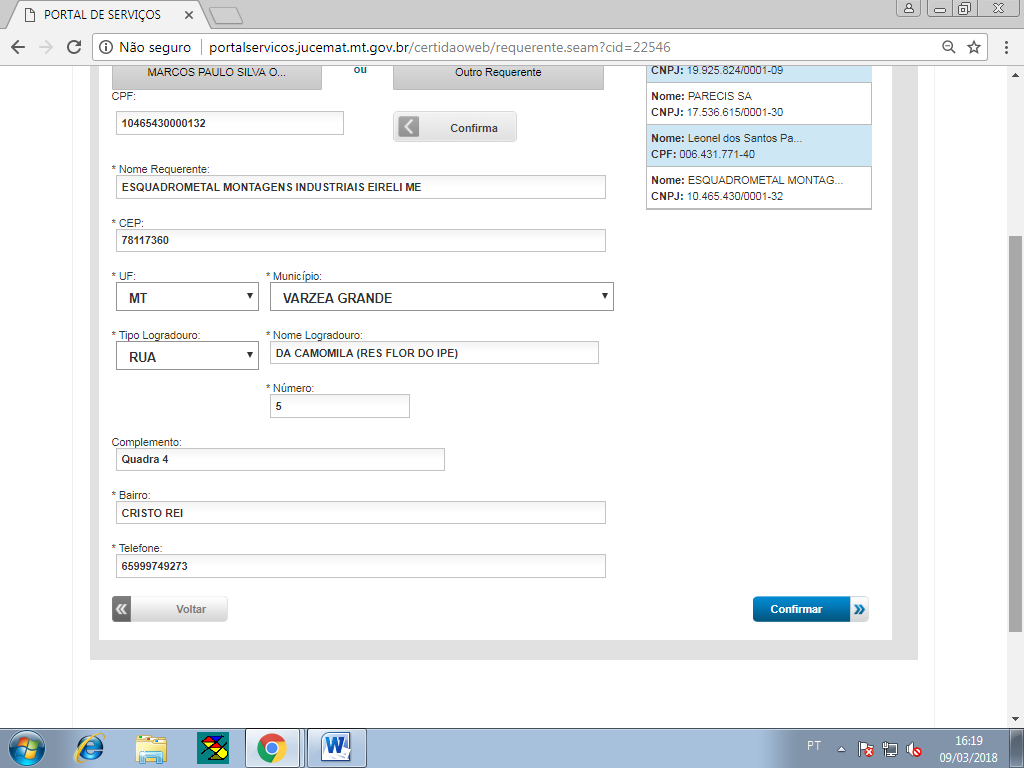
Task: Open the Tipo Logradouro dropdown showing RUA
Action: (187, 356)
